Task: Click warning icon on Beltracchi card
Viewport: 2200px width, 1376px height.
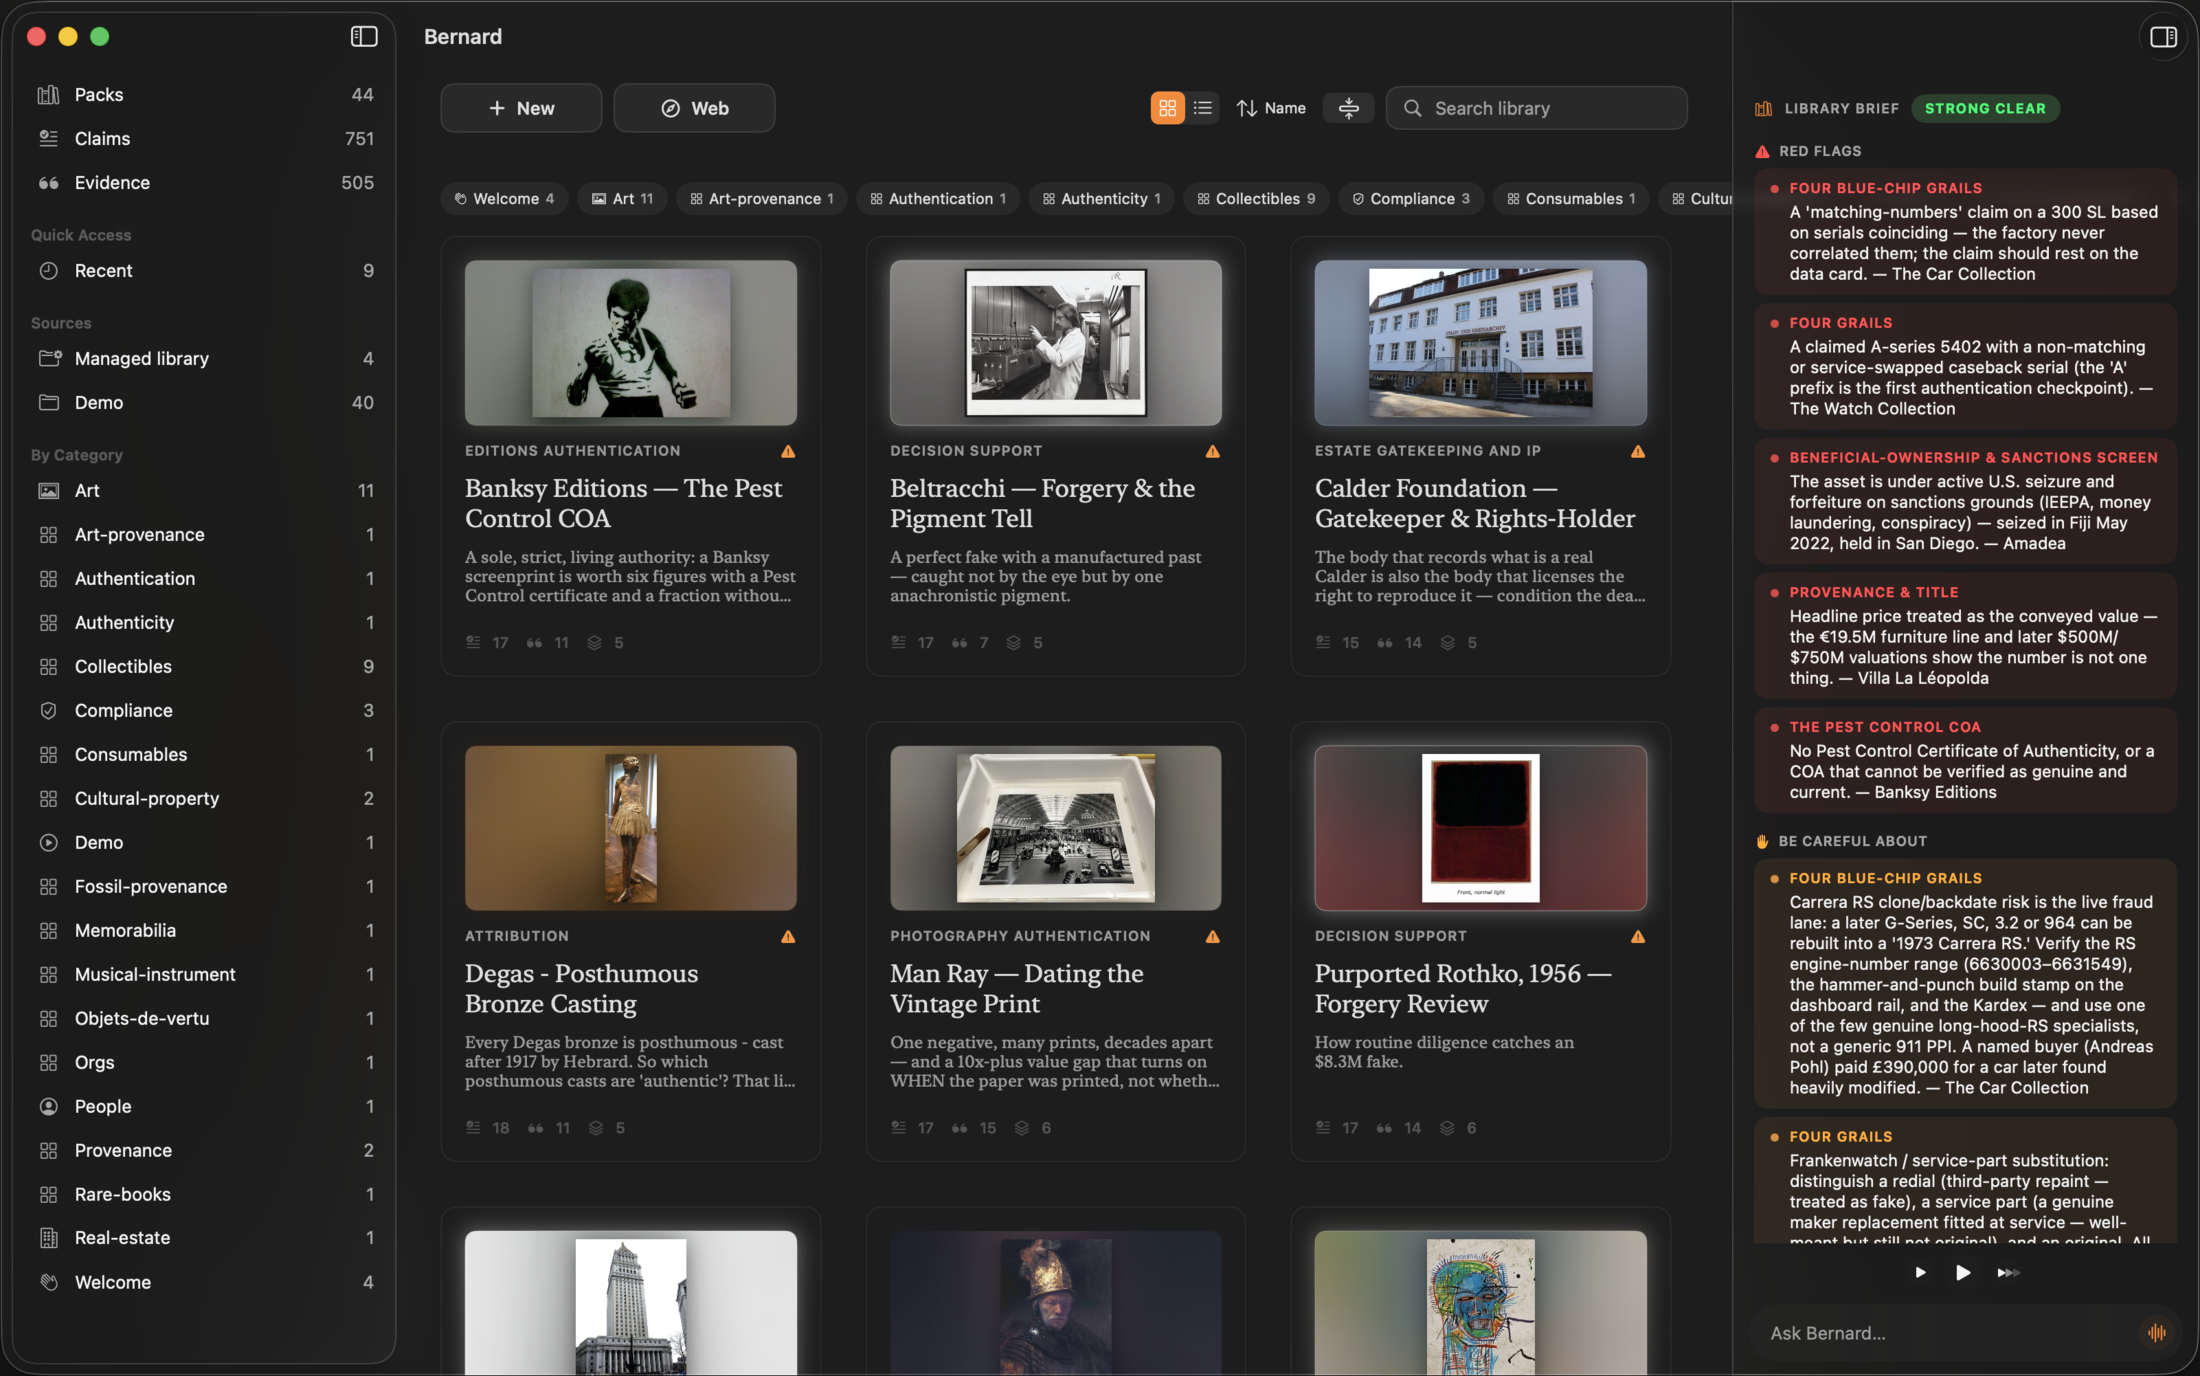Action: [x=1213, y=452]
